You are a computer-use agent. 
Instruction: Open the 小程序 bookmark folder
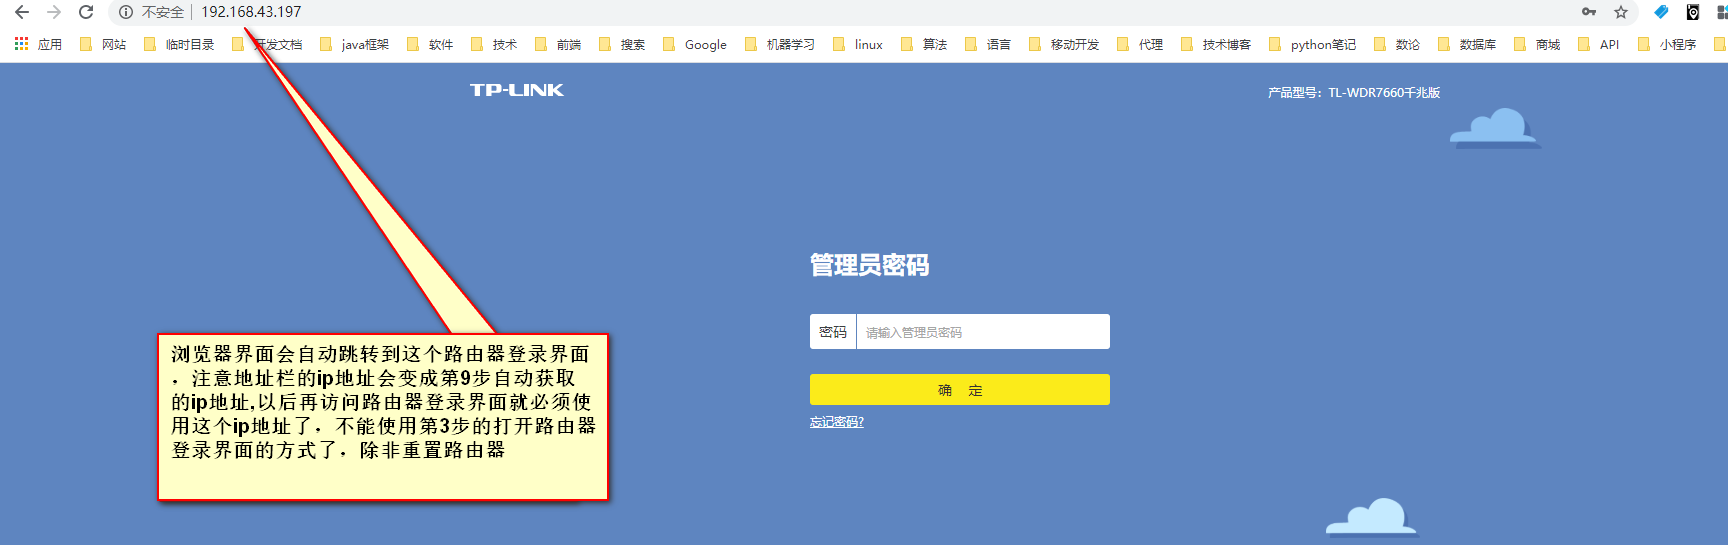tap(1667, 44)
